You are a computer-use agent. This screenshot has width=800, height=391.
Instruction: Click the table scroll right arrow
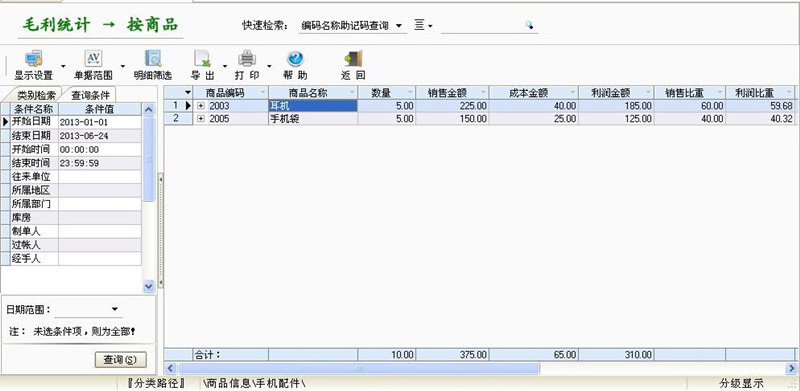tap(791, 368)
